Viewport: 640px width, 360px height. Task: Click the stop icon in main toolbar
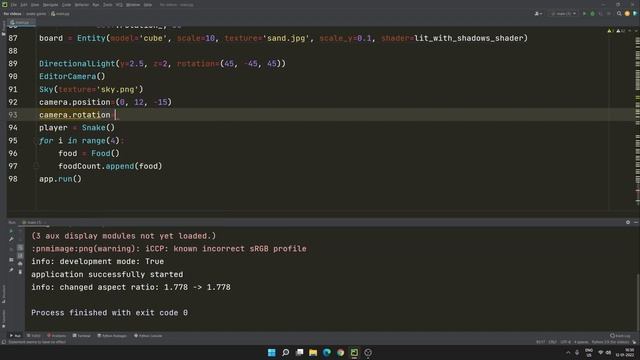[x=609, y=13]
